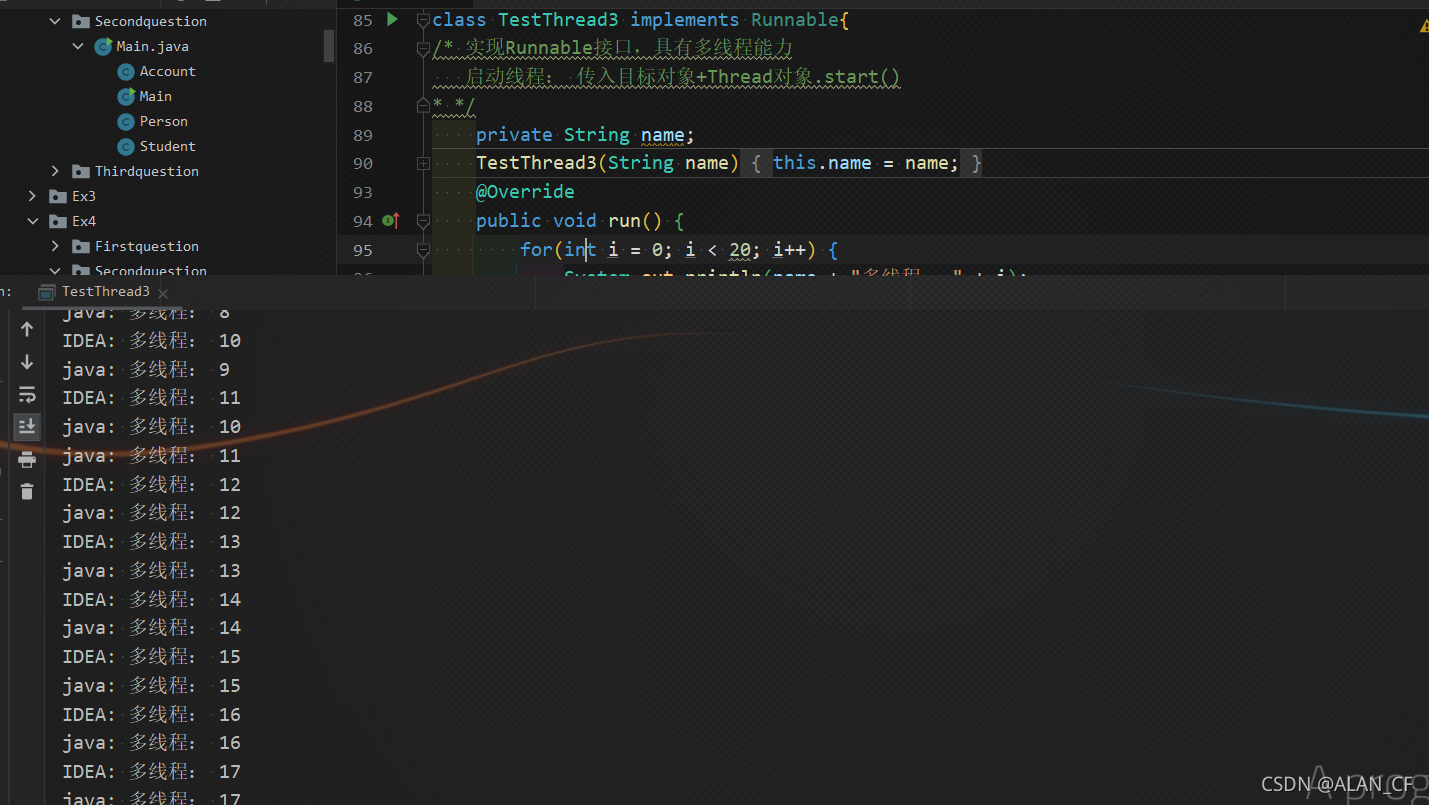The width and height of the screenshot is (1429, 805).
Task: Click the Account class icon in the tree
Action: click(126, 71)
